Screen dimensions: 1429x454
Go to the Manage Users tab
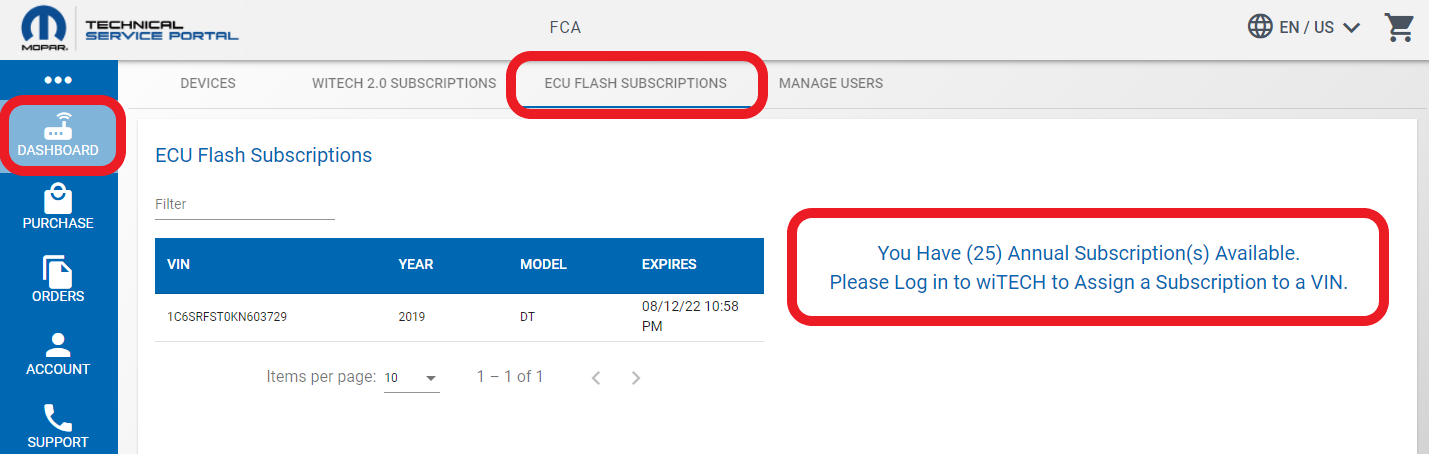click(x=831, y=83)
